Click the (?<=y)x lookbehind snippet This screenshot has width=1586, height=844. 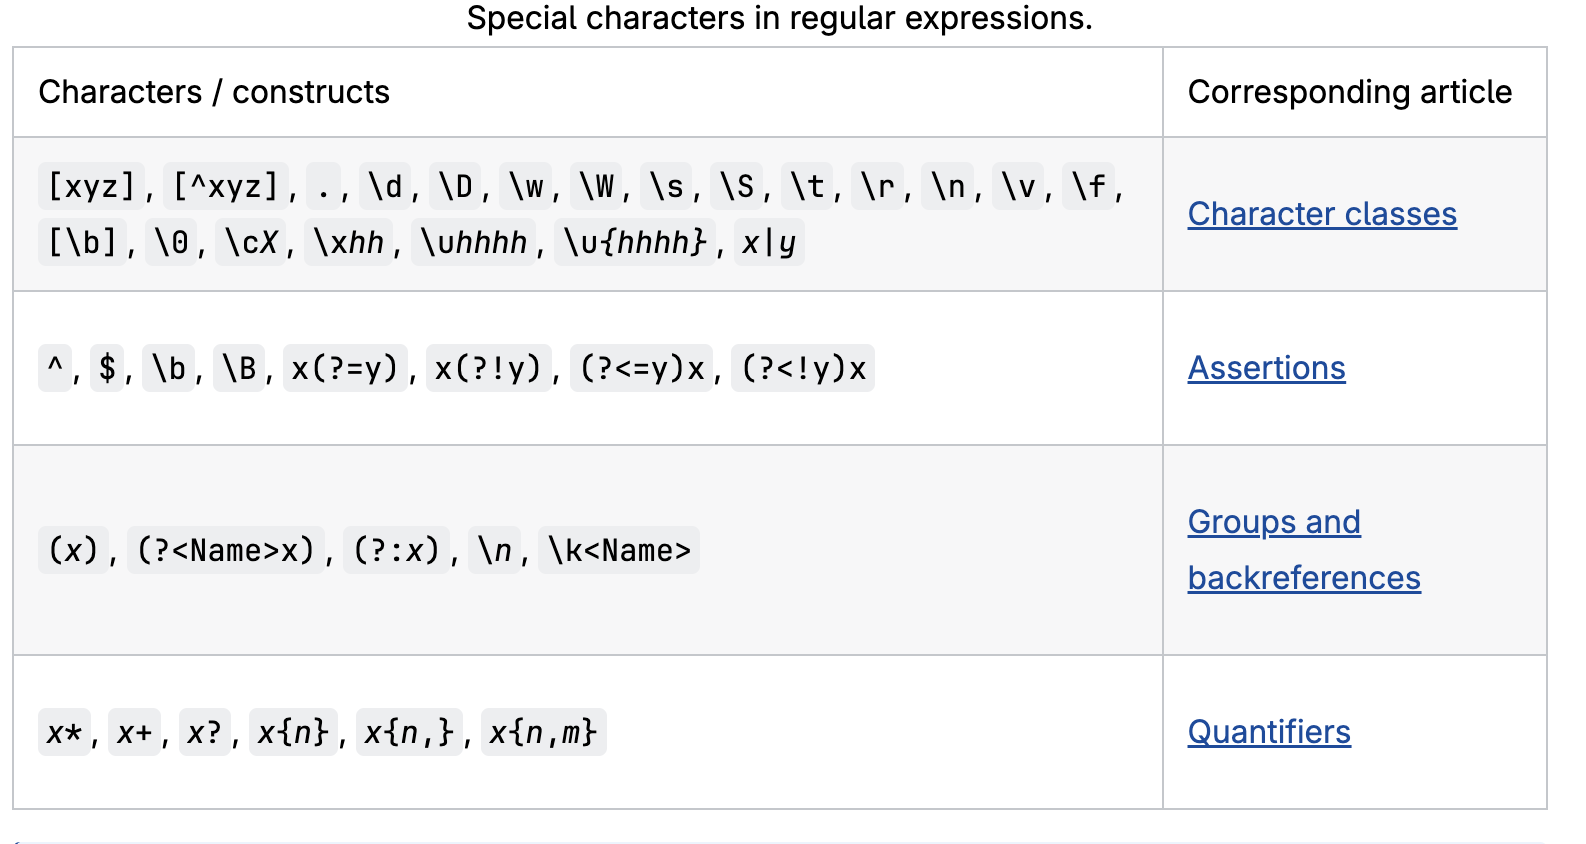click(643, 368)
